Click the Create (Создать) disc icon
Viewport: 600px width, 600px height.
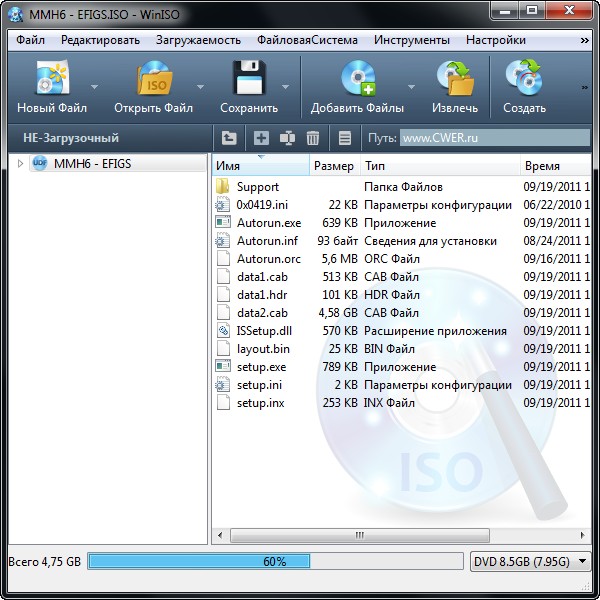(x=524, y=80)
